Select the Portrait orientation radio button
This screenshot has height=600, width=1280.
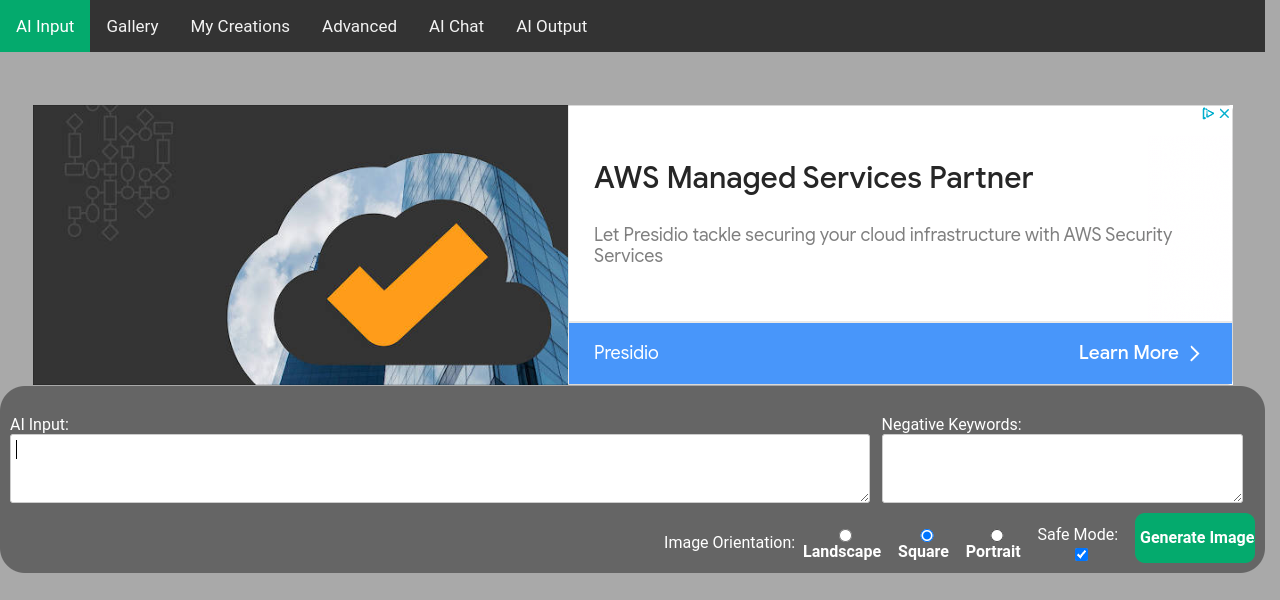pyautogui.click(x=997, y=536)
